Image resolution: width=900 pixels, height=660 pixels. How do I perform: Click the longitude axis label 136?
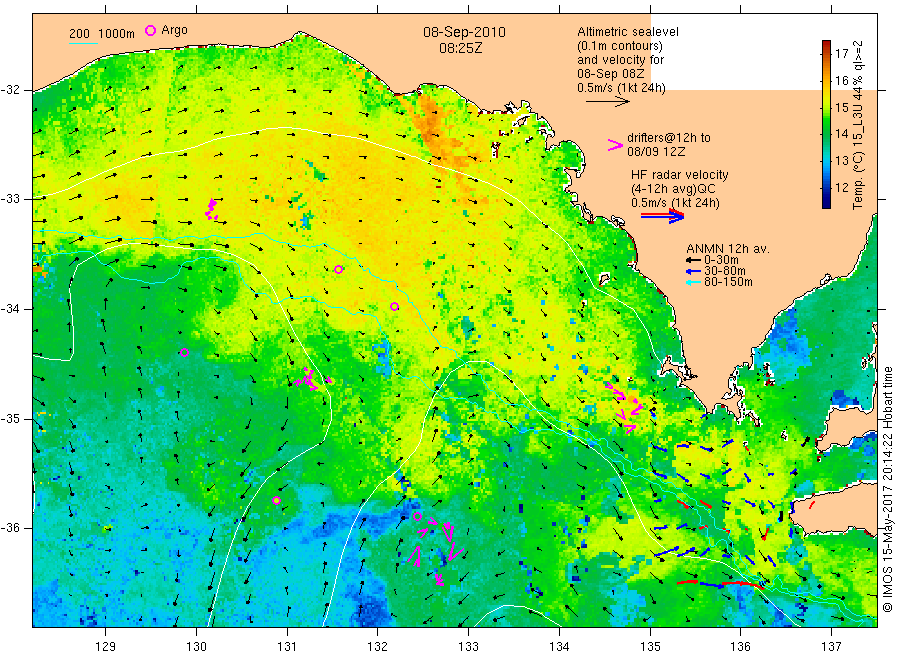(x=740, y=647)
